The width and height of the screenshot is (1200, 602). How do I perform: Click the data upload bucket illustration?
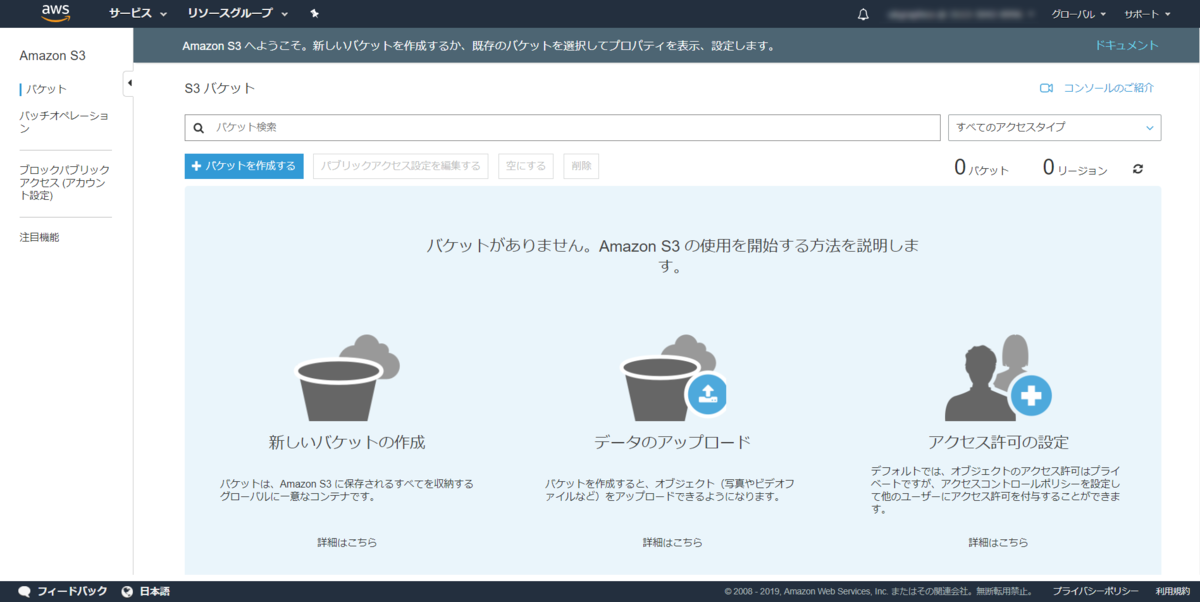(673, 377)
